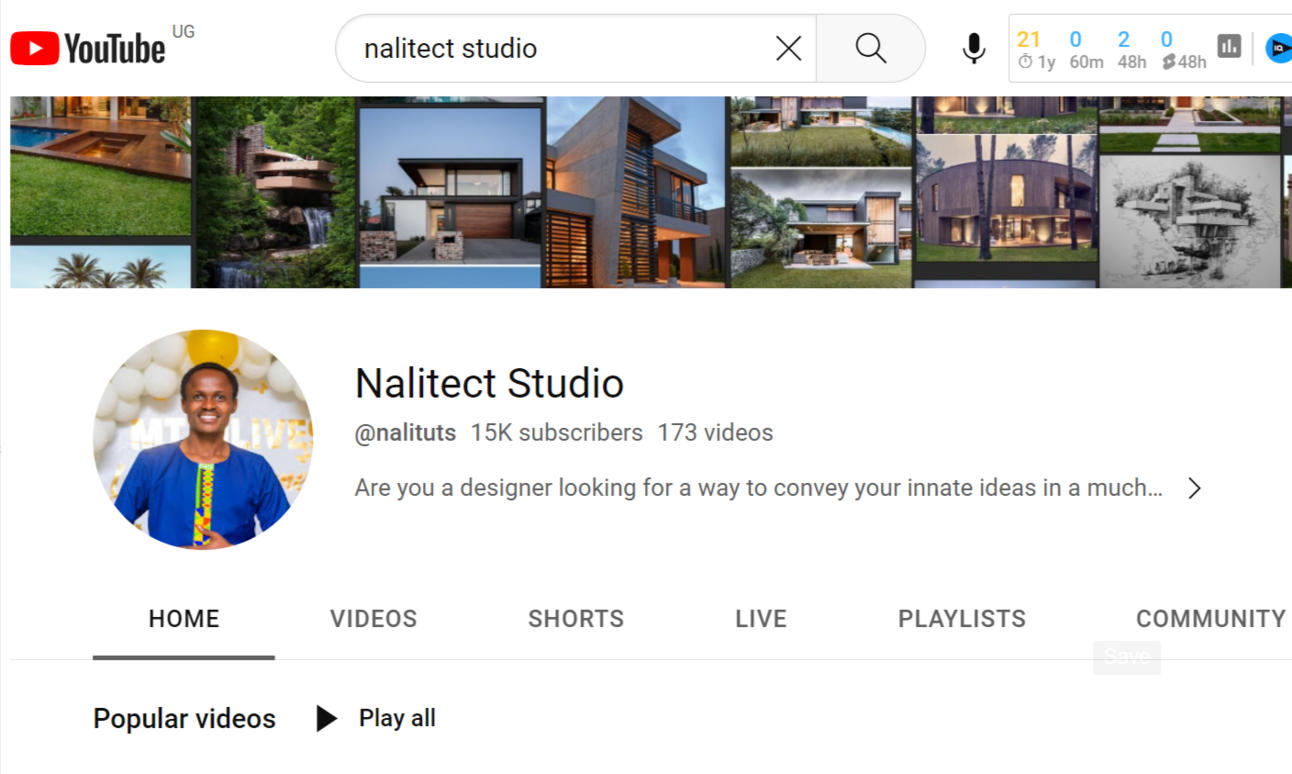Click the @nalituts channel handle
This screenshot has width=1292, height=774.
[406, 432]
